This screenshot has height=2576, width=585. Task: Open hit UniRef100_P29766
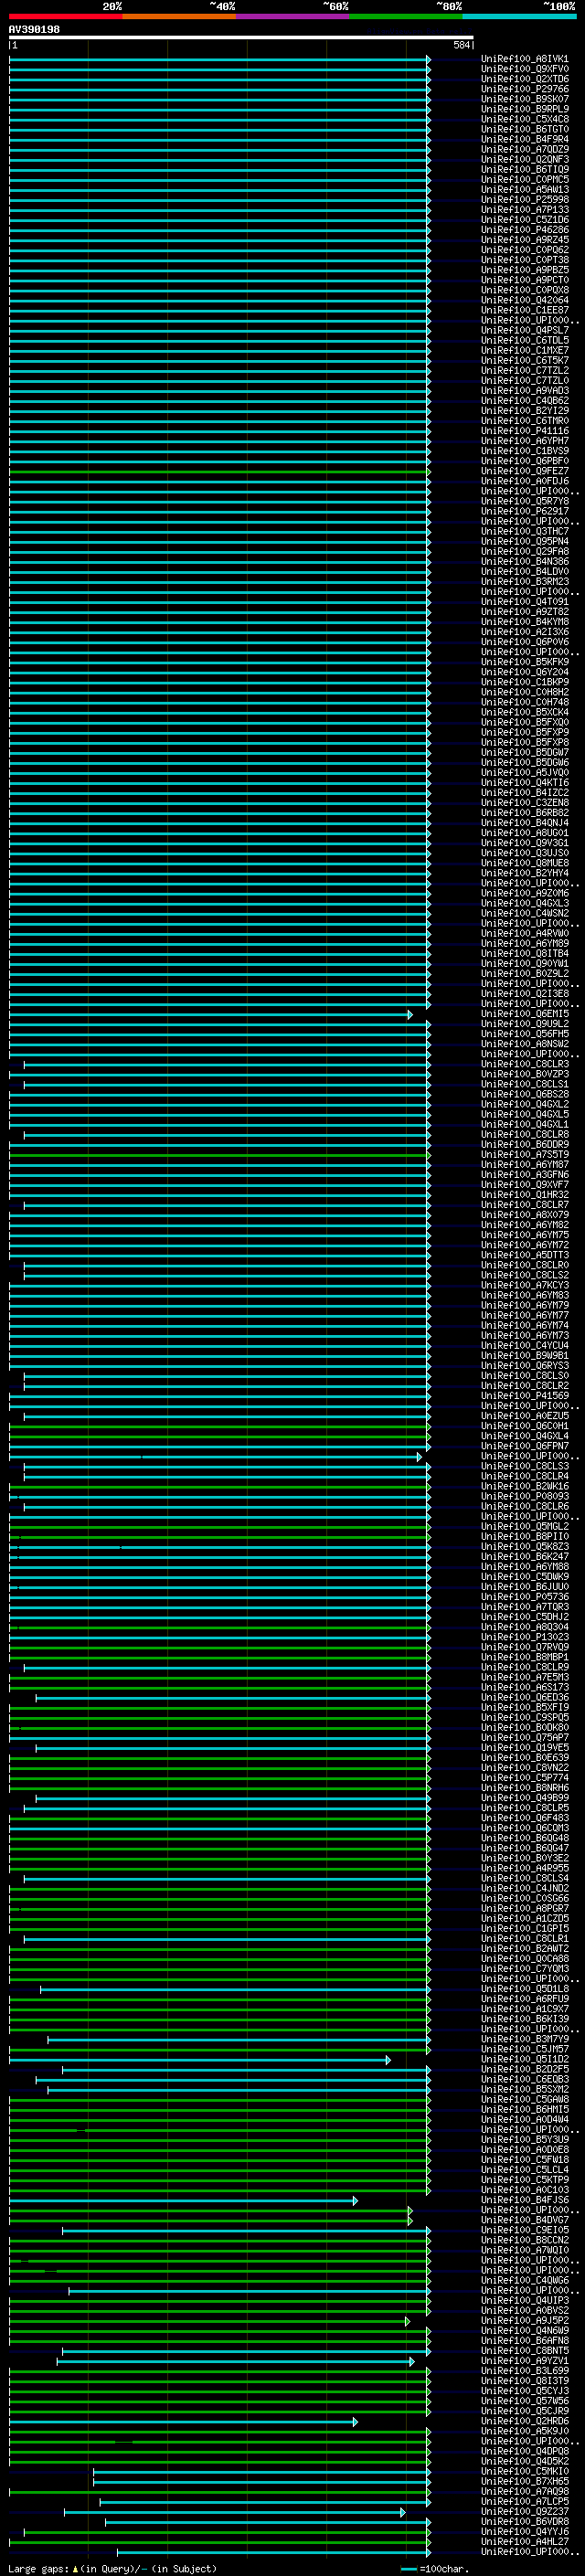point(524,89)
